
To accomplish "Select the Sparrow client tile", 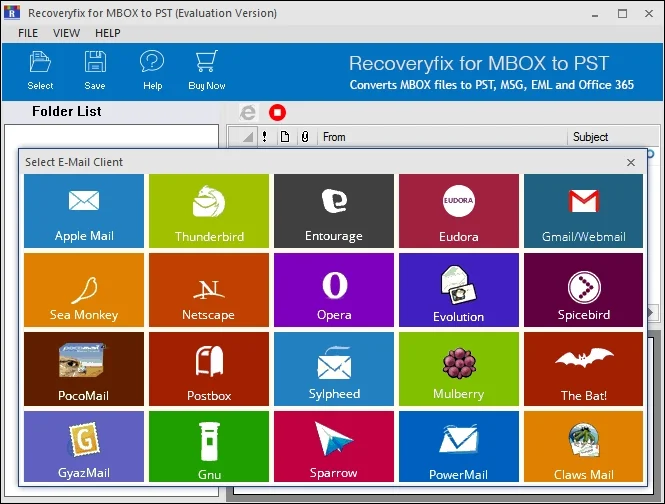I will coord(334,446).
